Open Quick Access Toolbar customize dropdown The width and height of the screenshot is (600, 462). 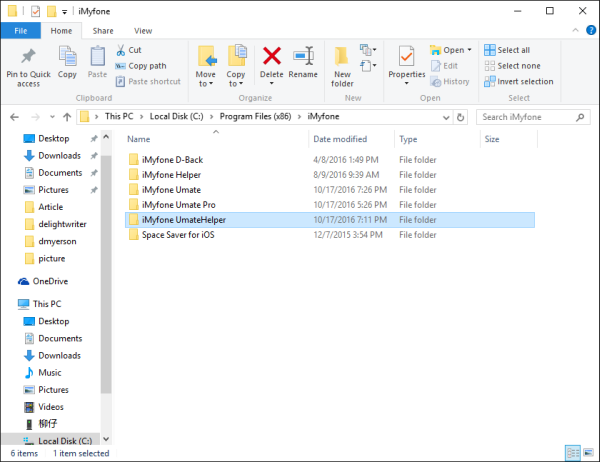(x=65, y=12)
